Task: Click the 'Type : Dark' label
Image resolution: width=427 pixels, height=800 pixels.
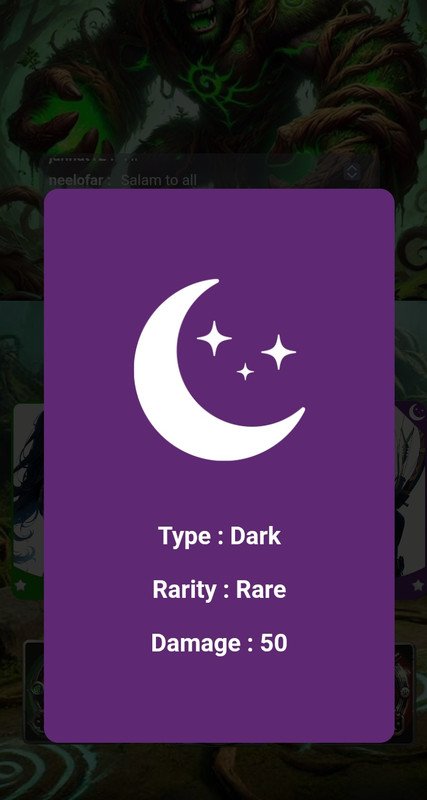Action: tap(219, 536)
